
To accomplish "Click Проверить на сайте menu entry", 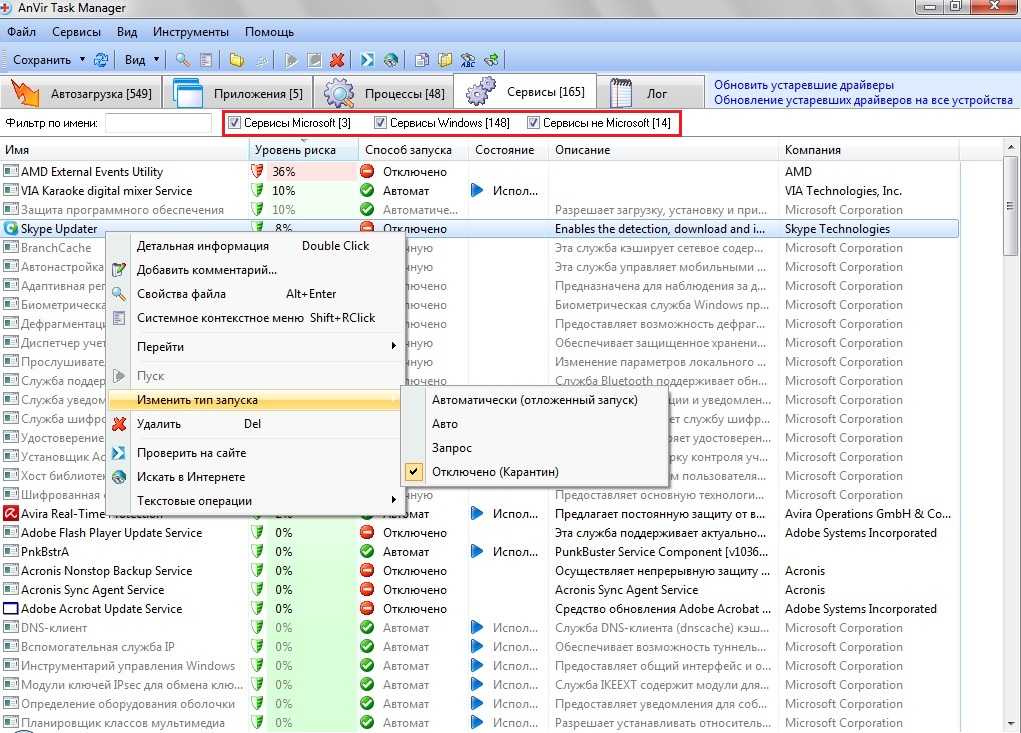I will [x=255, y=452].
